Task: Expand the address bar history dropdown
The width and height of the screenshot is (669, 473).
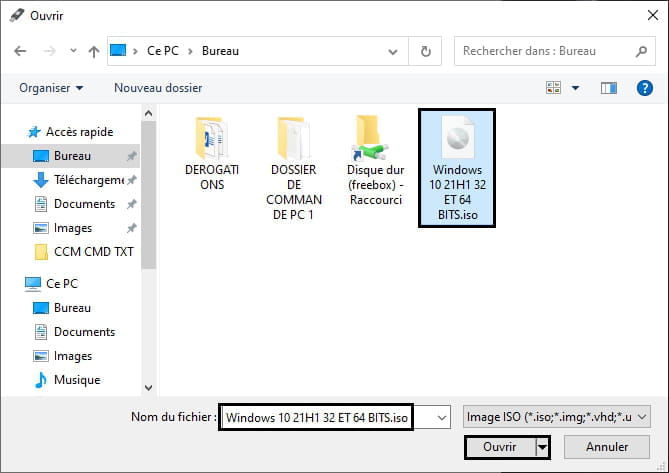Action: 393,52
